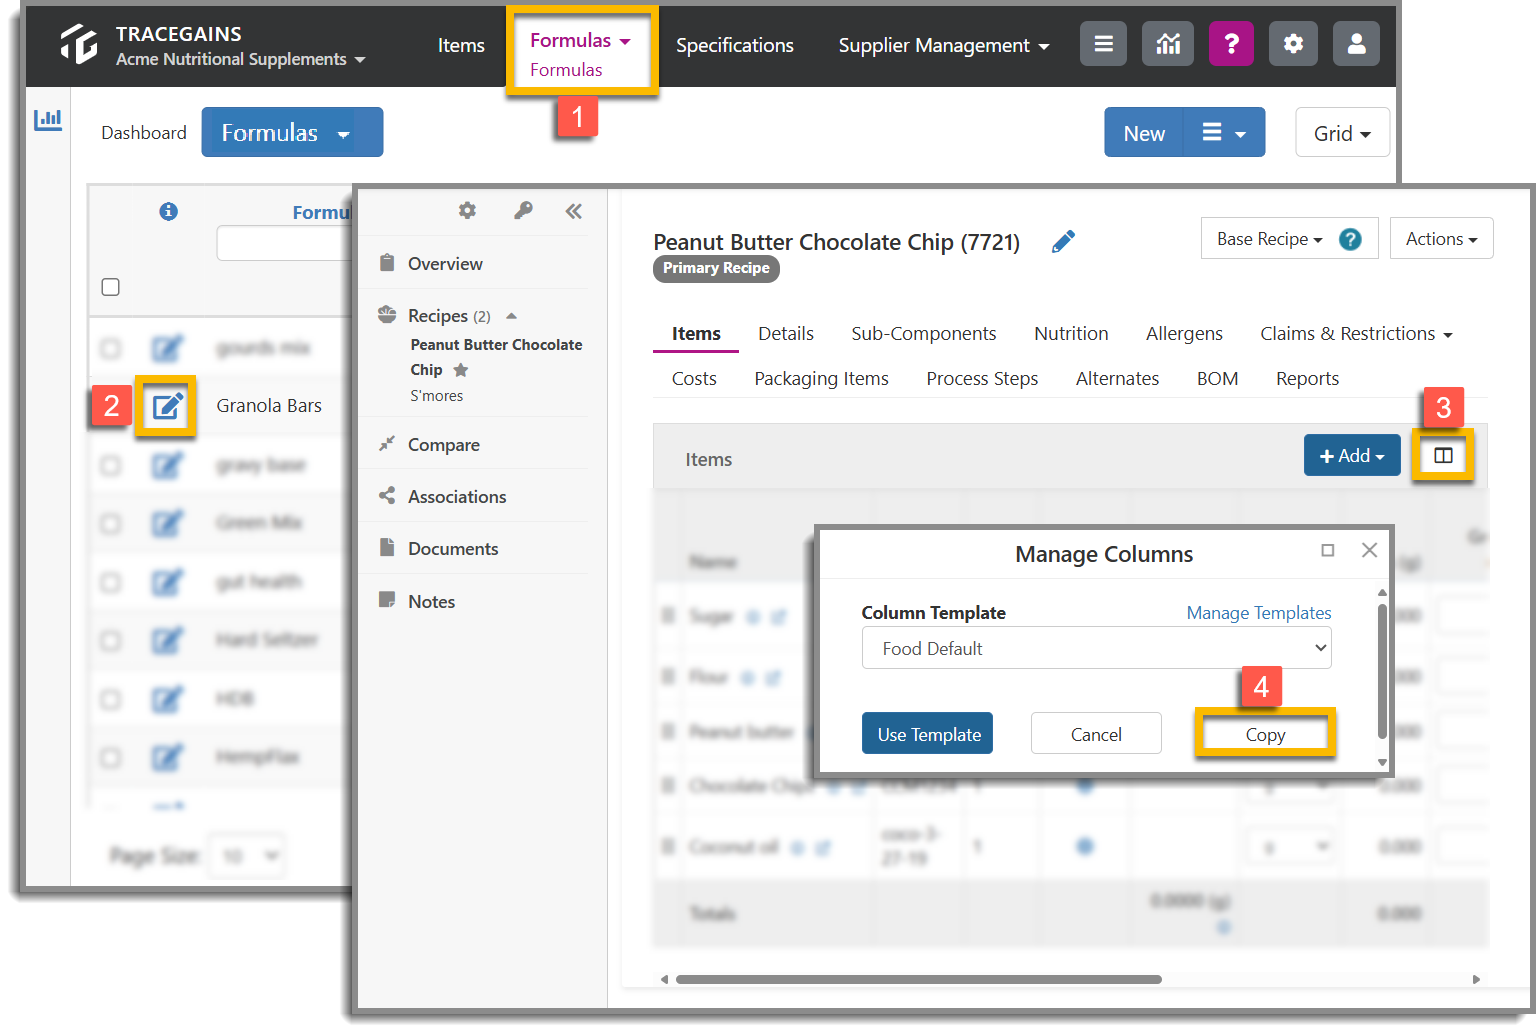1536x1034 pixels.
Task: Click the analytics chart icon in the header
Action: click(x=1167, y=44)
